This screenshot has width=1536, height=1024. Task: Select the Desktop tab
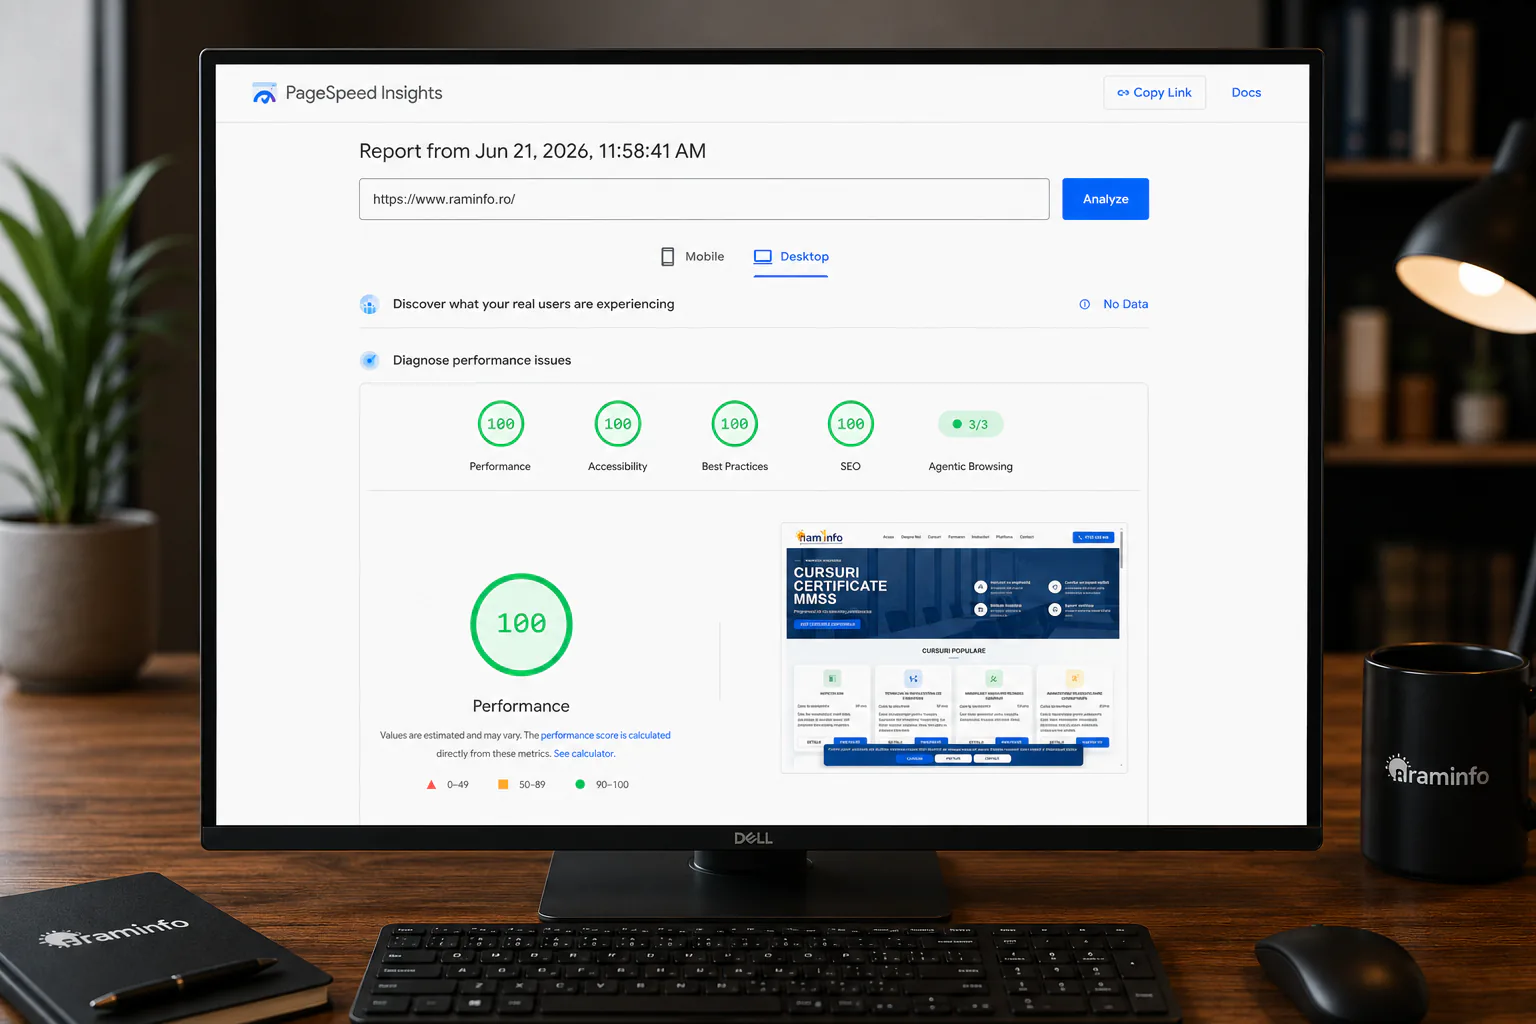click(791, 257)
